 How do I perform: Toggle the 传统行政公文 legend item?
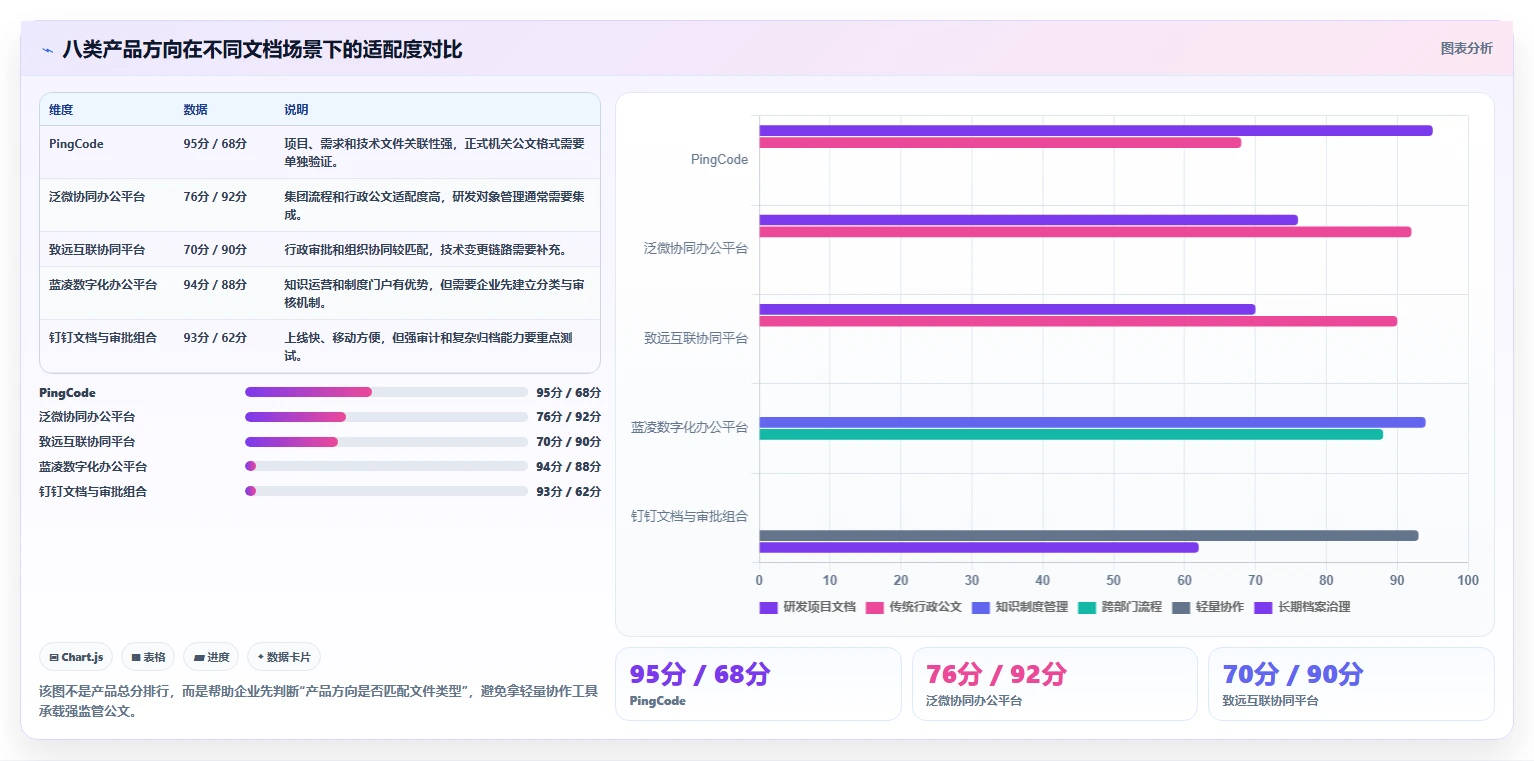914,607
